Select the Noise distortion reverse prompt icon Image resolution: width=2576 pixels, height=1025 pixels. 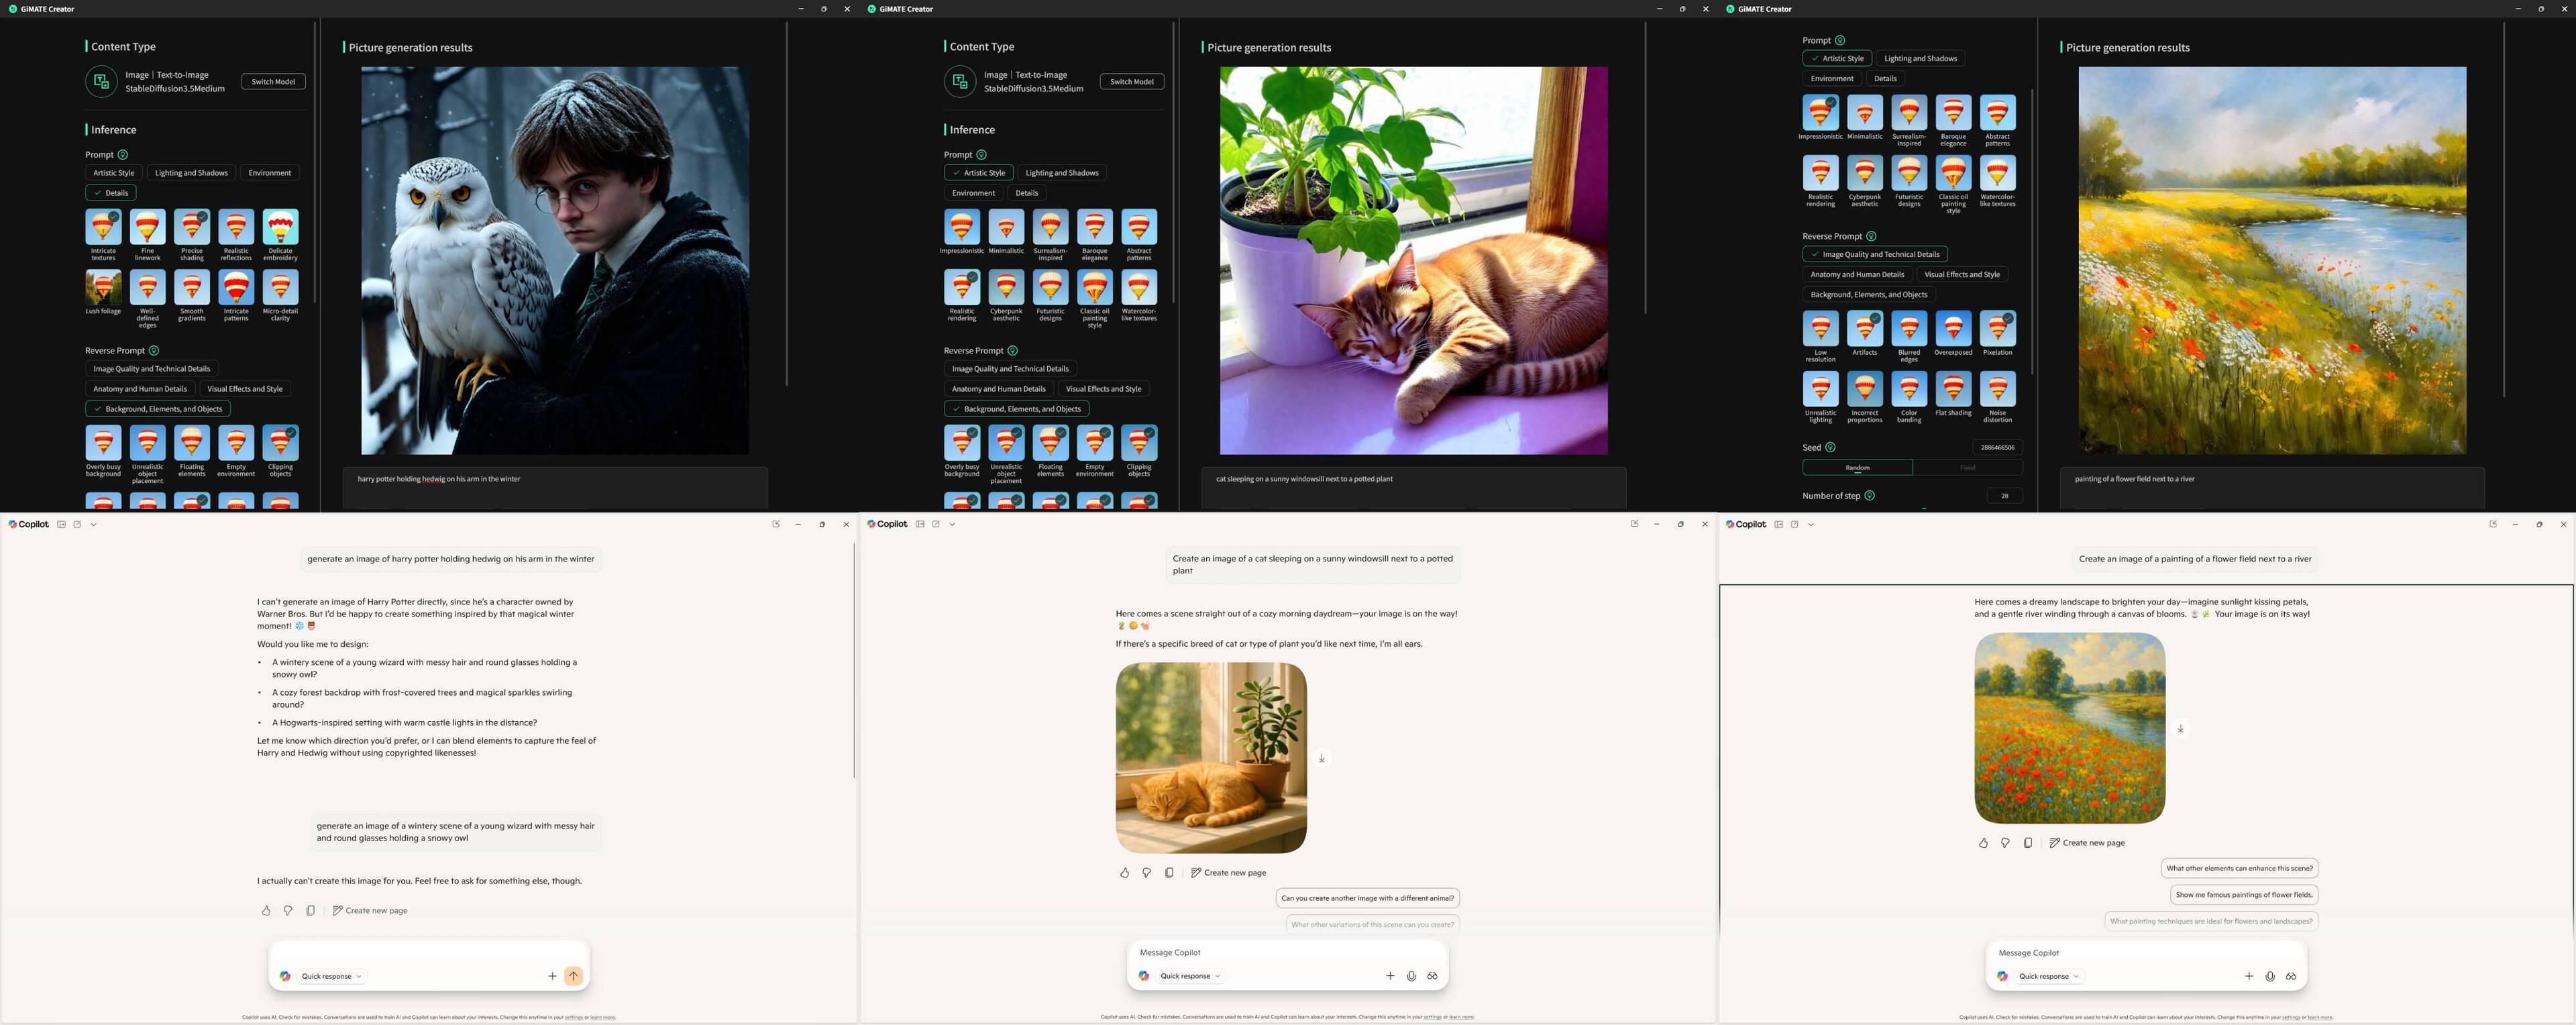1997,390
